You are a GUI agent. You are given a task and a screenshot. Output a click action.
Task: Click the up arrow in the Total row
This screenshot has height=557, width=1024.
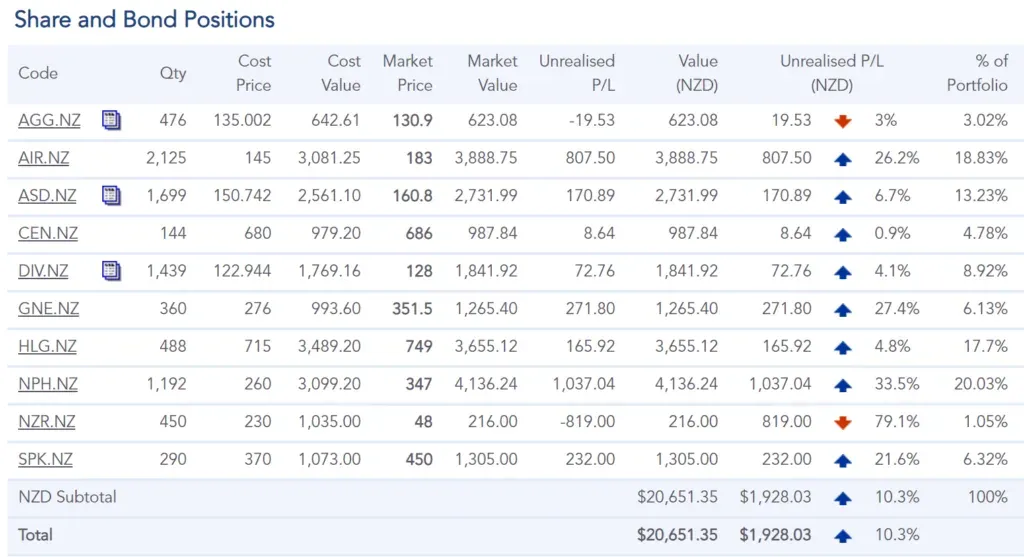[x=842, y=536]
